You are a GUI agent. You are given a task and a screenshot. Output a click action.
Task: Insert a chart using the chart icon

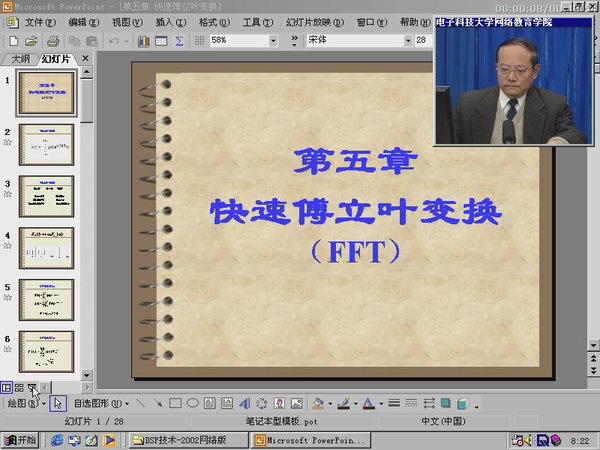[144, 41]
